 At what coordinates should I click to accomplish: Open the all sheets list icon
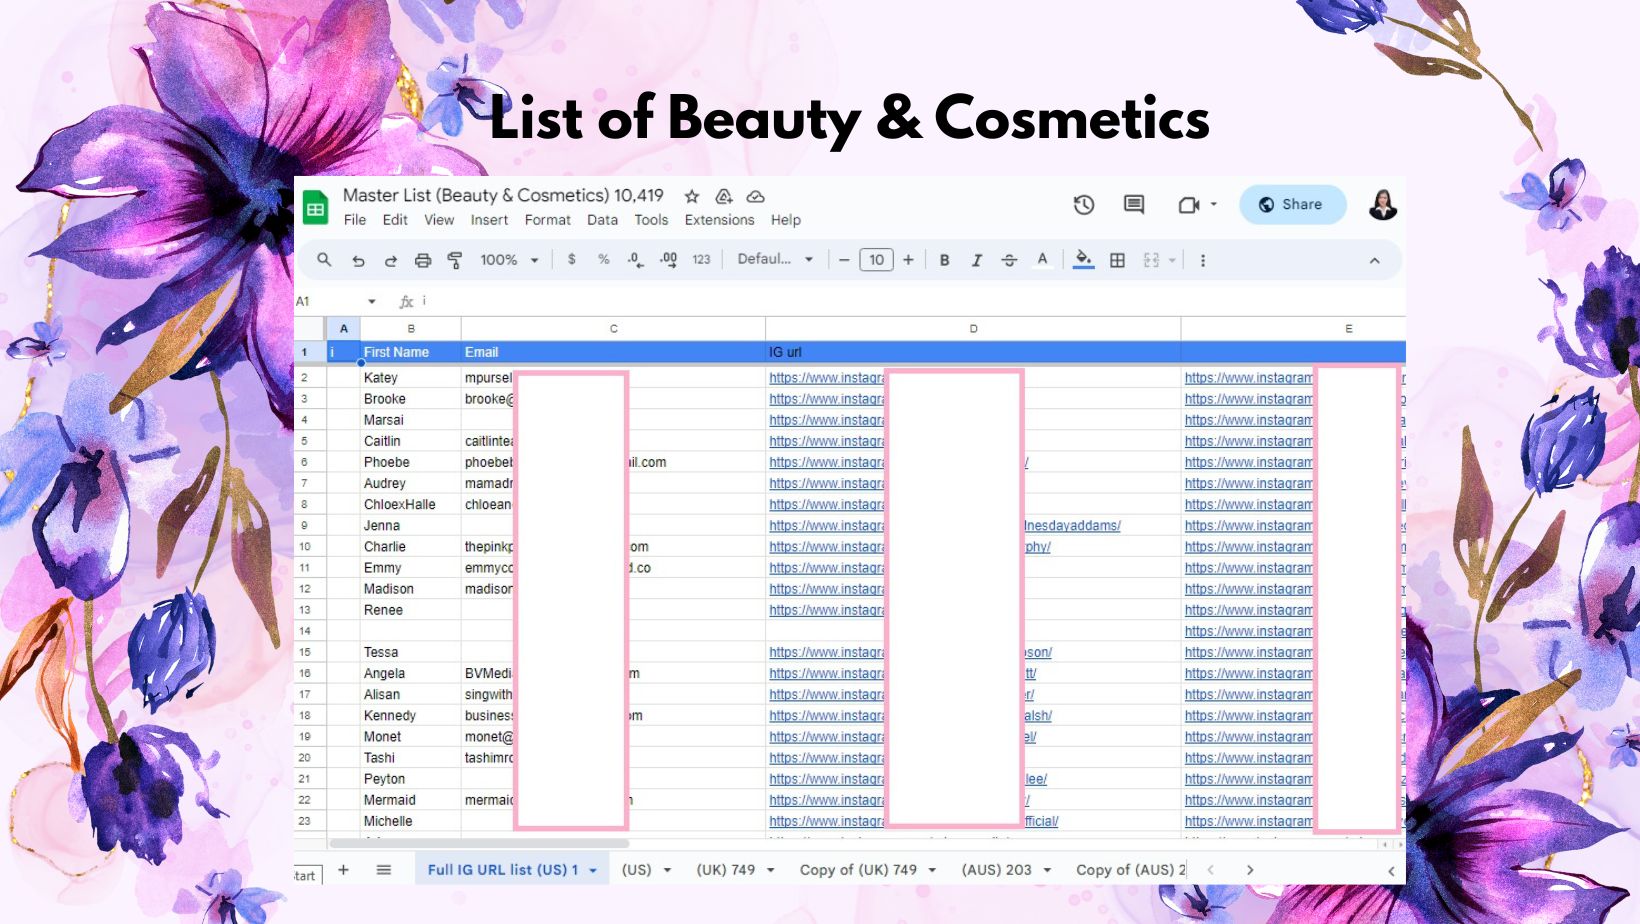pyautogui.click(x=383, y=870)
